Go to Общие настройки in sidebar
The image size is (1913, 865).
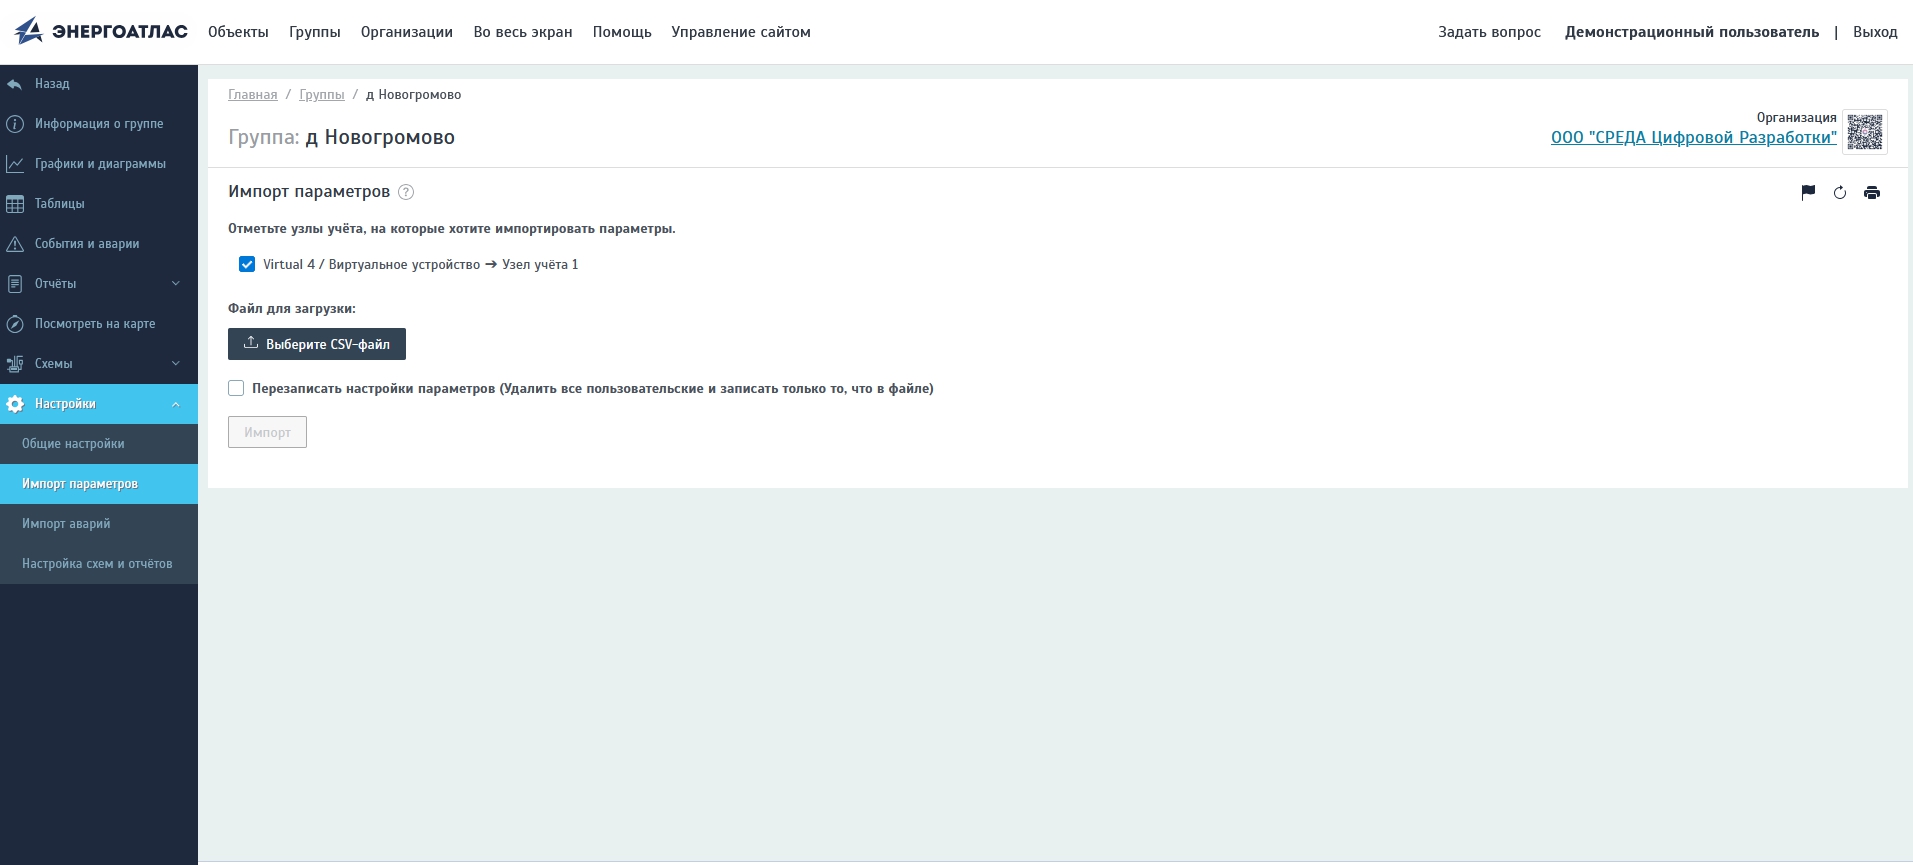click(x=99, y=444)
